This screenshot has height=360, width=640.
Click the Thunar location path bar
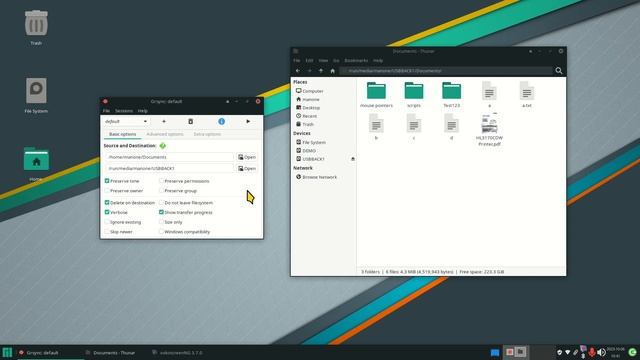[446, 71]
